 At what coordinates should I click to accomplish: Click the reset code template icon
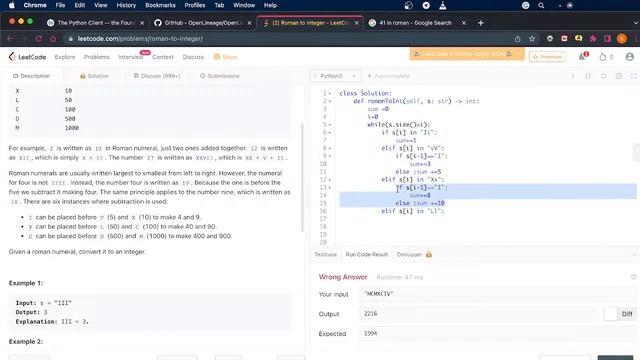click(603, 76)
